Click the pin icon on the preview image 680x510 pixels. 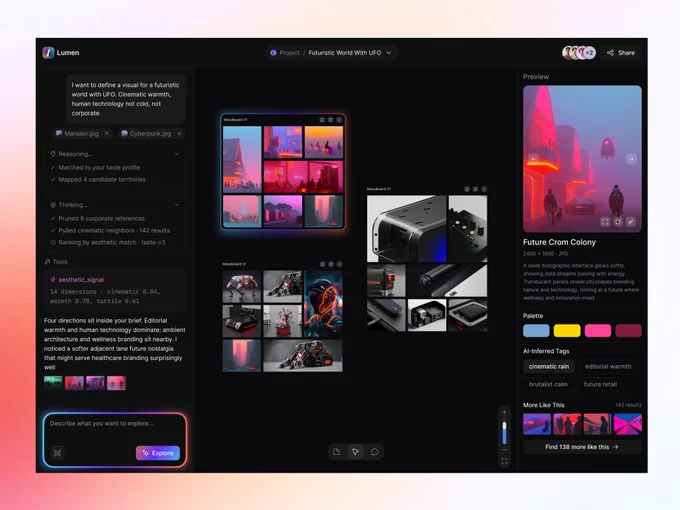point(631,222)
